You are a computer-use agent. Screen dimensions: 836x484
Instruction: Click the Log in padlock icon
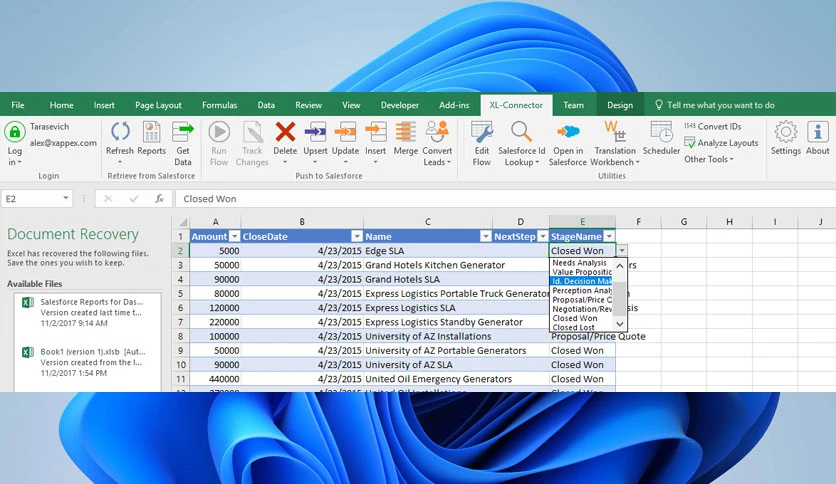click(15, 132)
